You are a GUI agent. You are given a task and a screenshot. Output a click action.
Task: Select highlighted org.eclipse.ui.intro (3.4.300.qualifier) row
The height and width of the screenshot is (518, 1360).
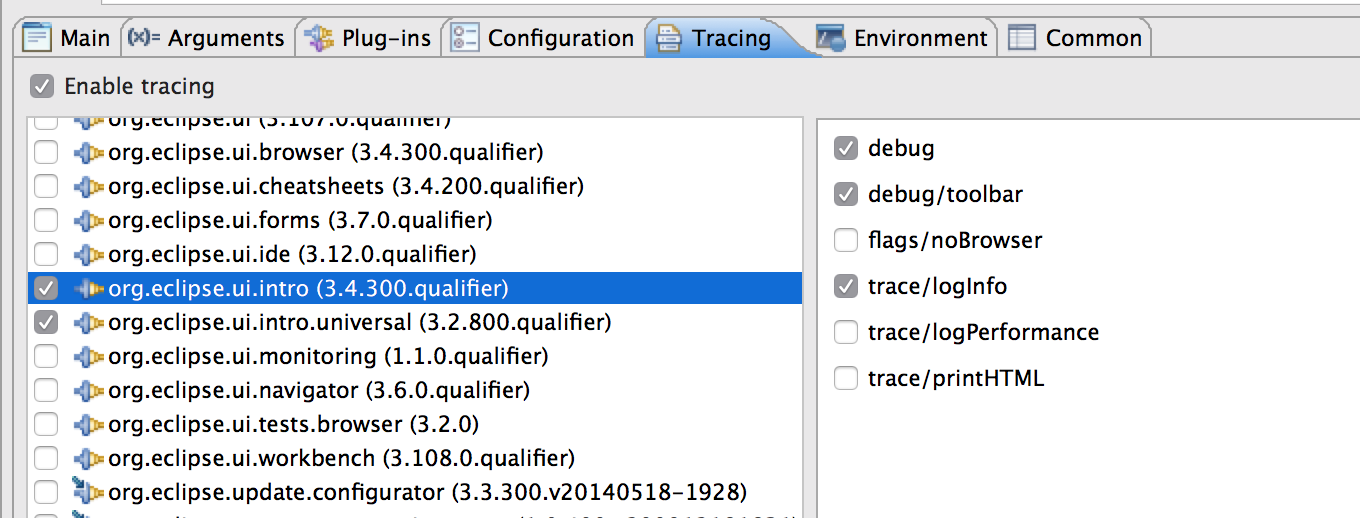click(x=414, y=289)
